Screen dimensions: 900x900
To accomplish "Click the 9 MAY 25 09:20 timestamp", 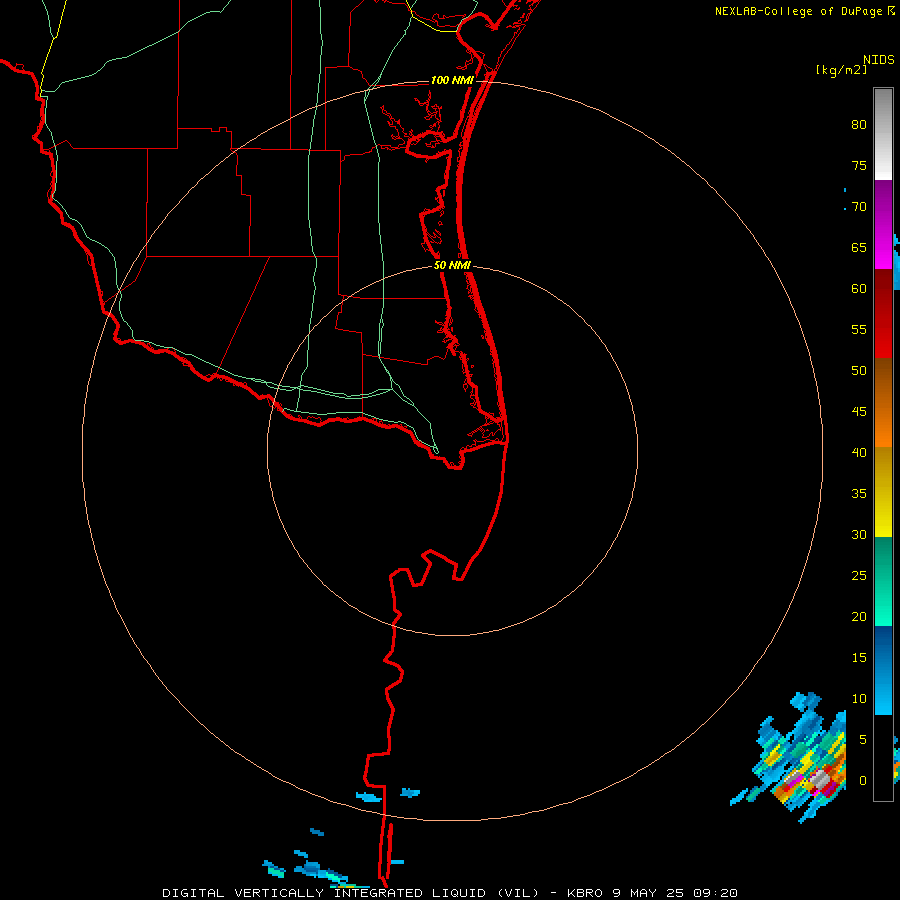I will tap(677, 893).
